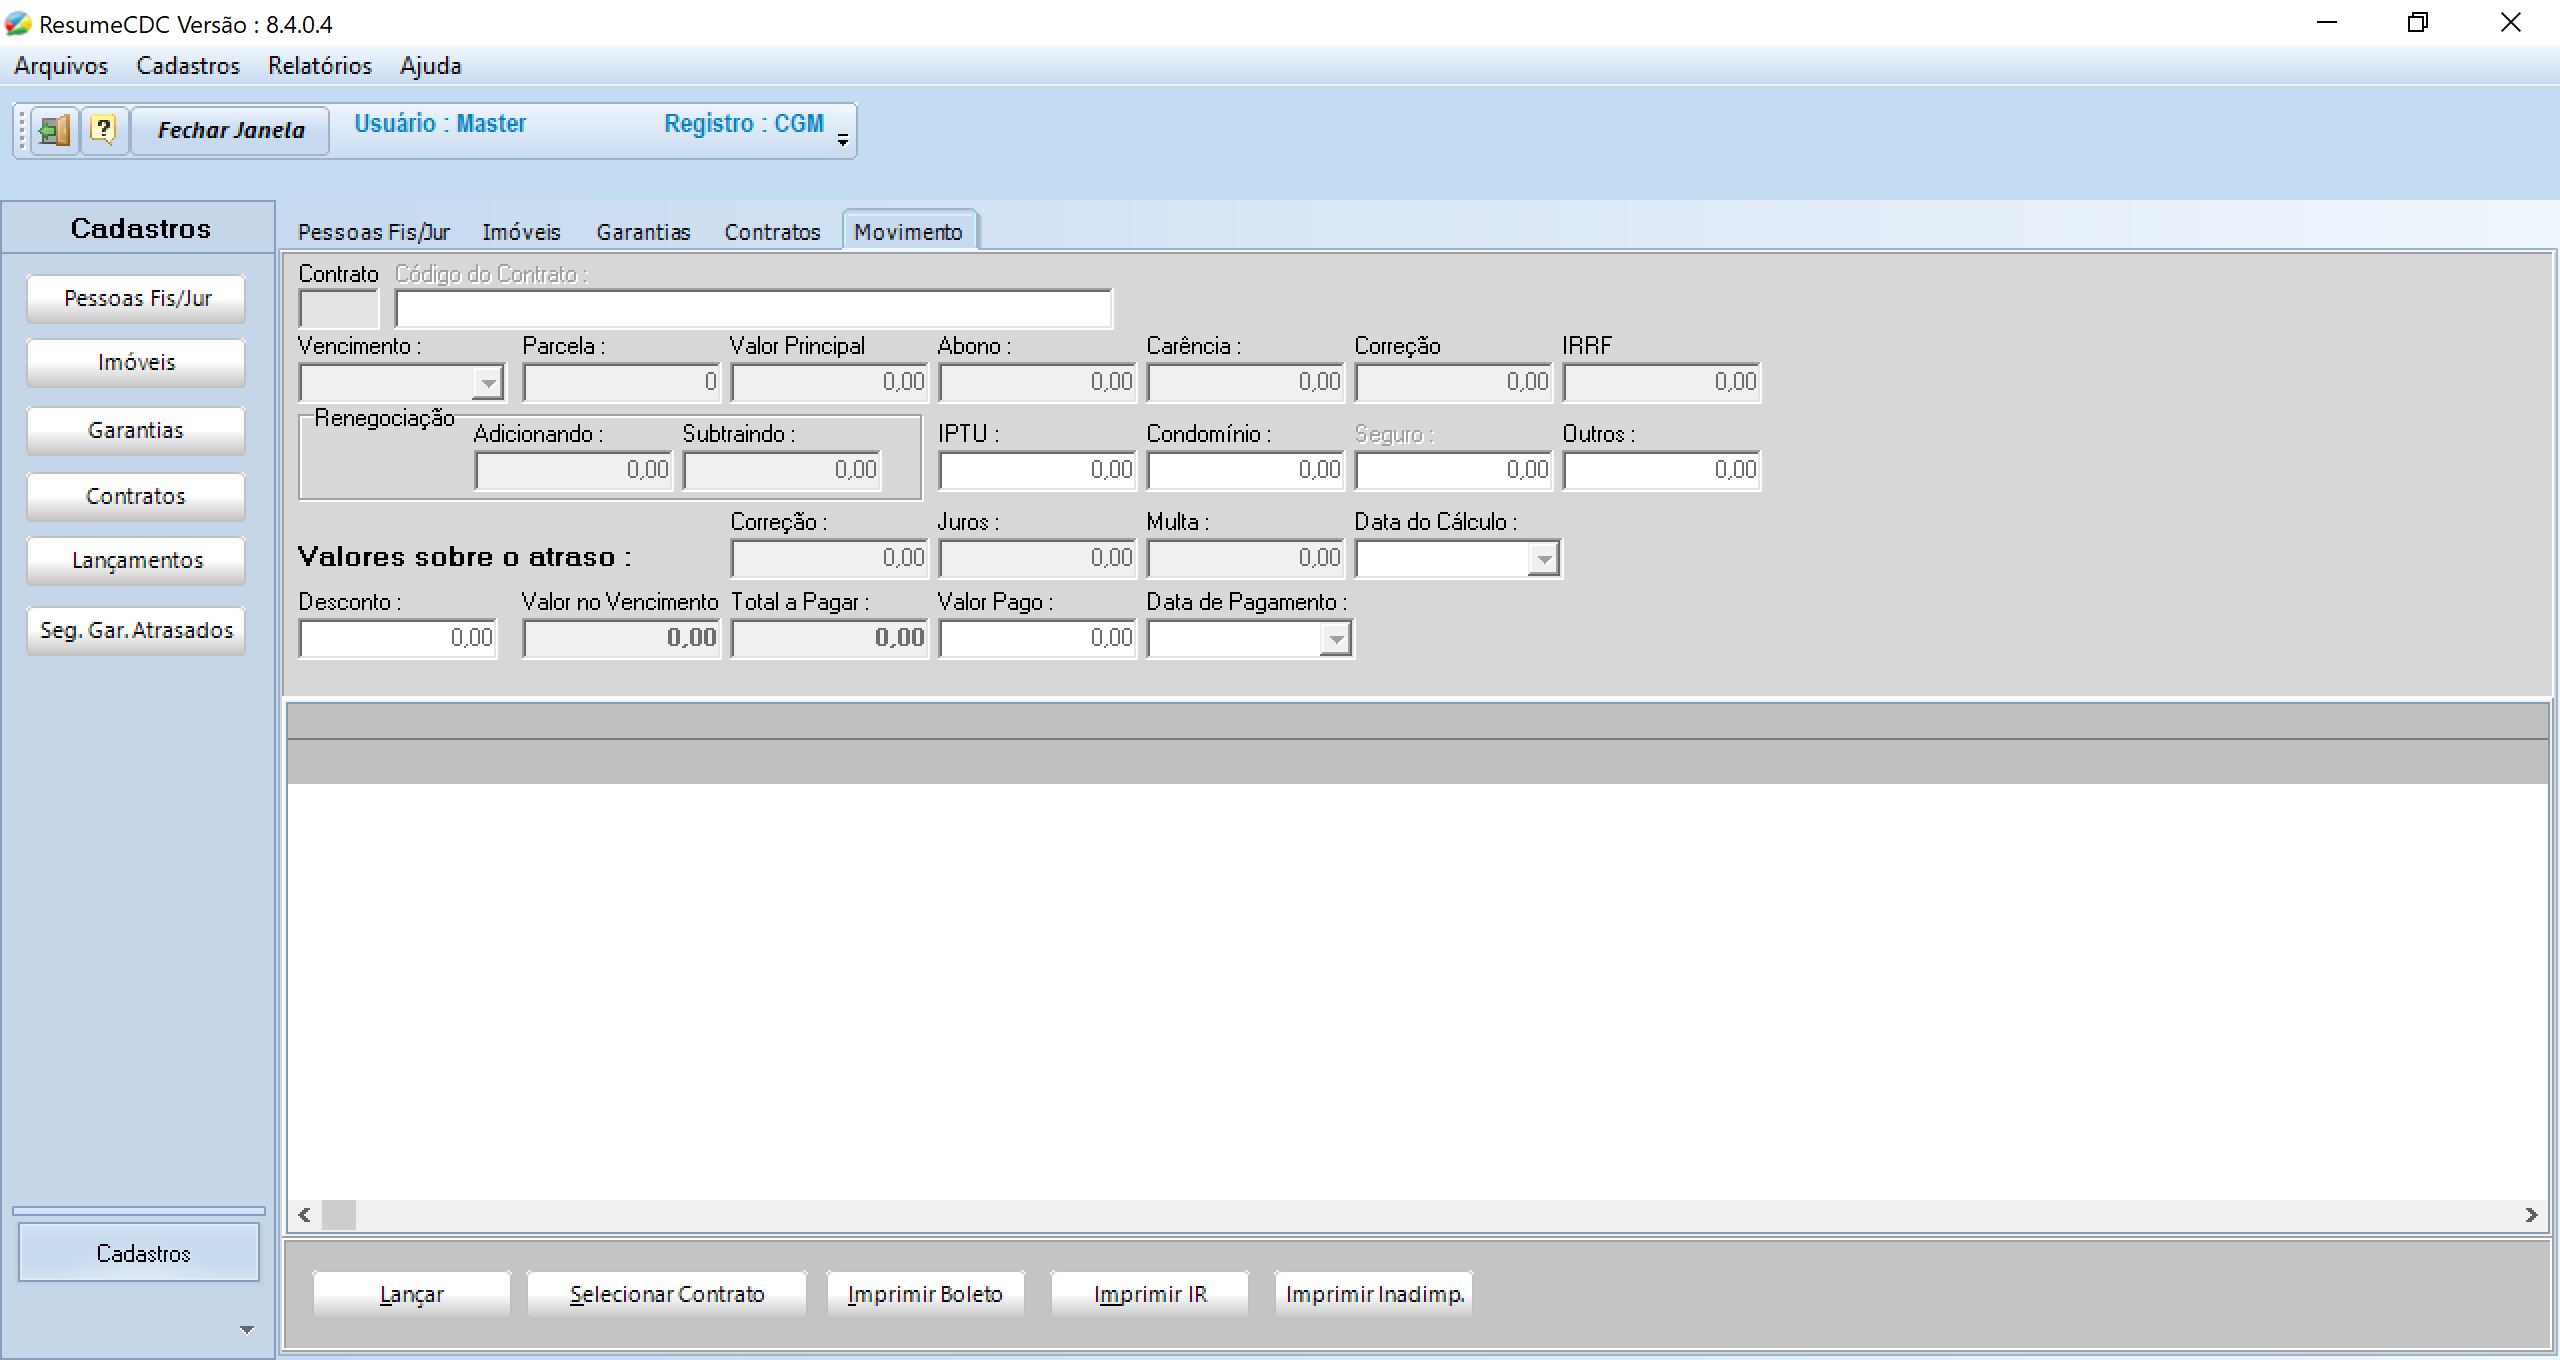Click the green exit door toolbar icon
The image size is (2560, 1360).
click(54, 130)
